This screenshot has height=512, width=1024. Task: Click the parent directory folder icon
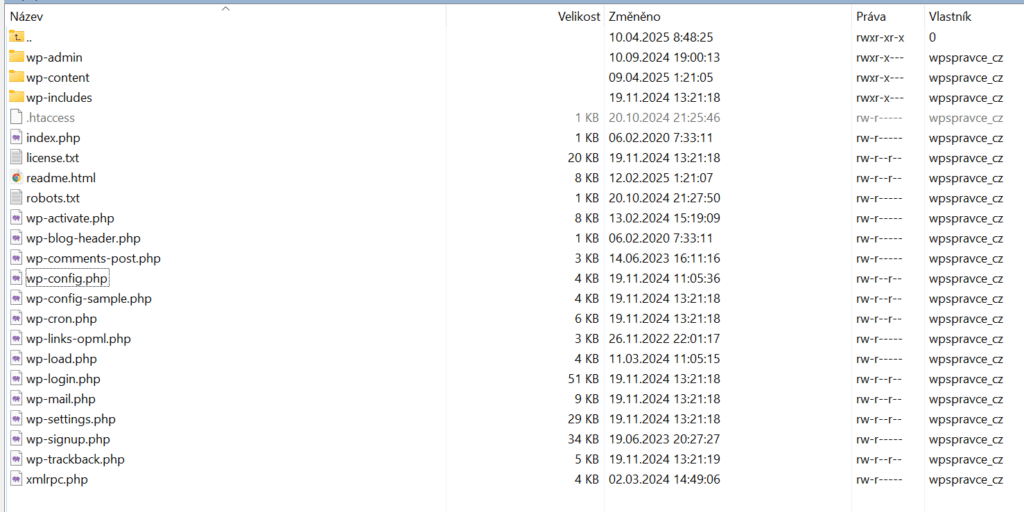(17, 37)
